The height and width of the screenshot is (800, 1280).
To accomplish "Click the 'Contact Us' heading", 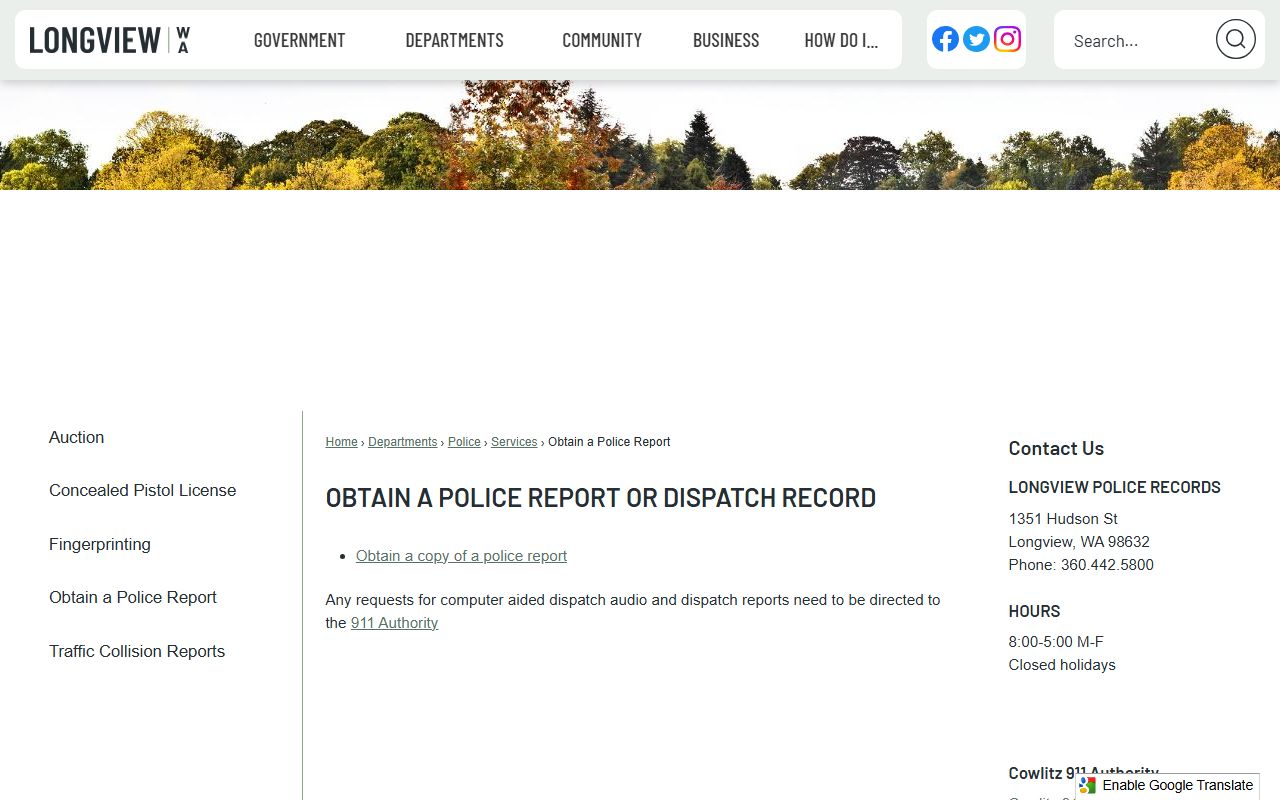I will coord(1056,448).
